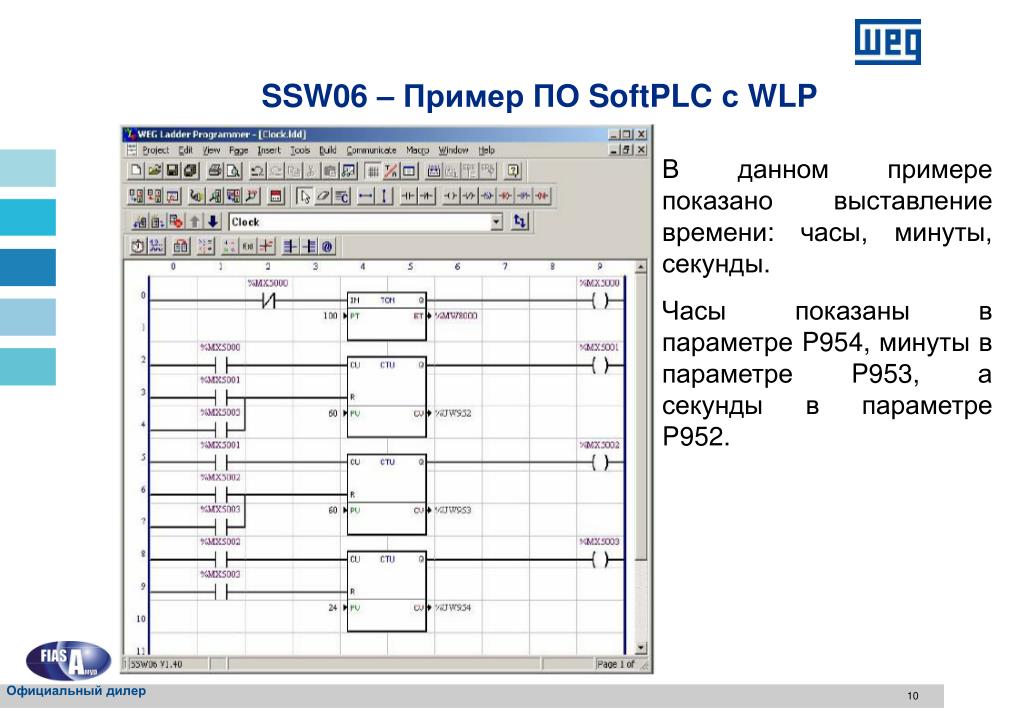Select the CTU block outputting %UW952
The height and width of the screenshot is (708, 1023).
(x=387, y=397)
